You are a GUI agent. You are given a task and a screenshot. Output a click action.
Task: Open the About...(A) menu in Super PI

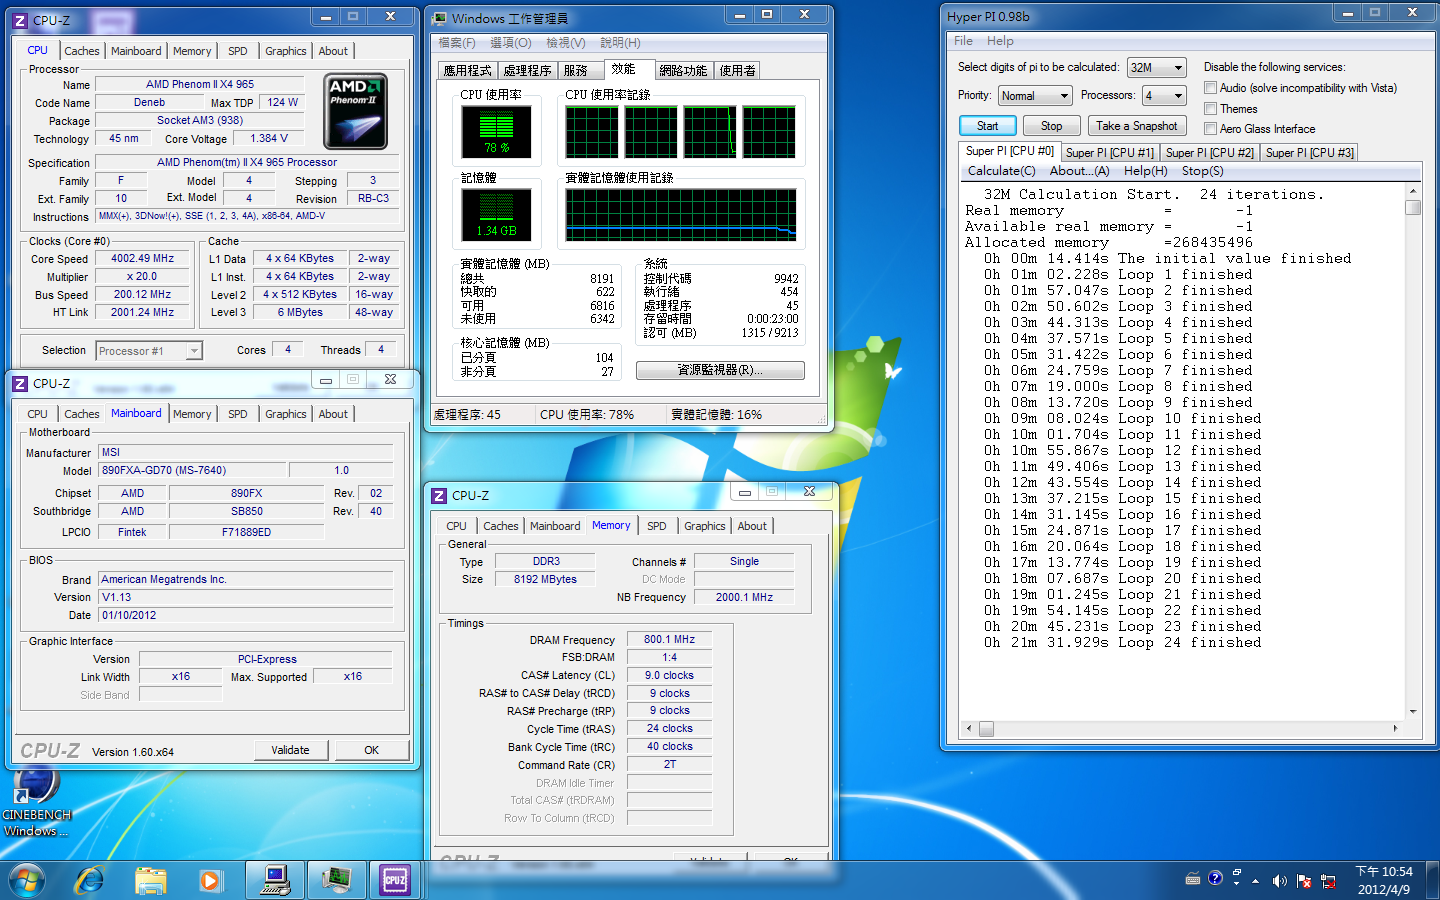pos(1079,171)
